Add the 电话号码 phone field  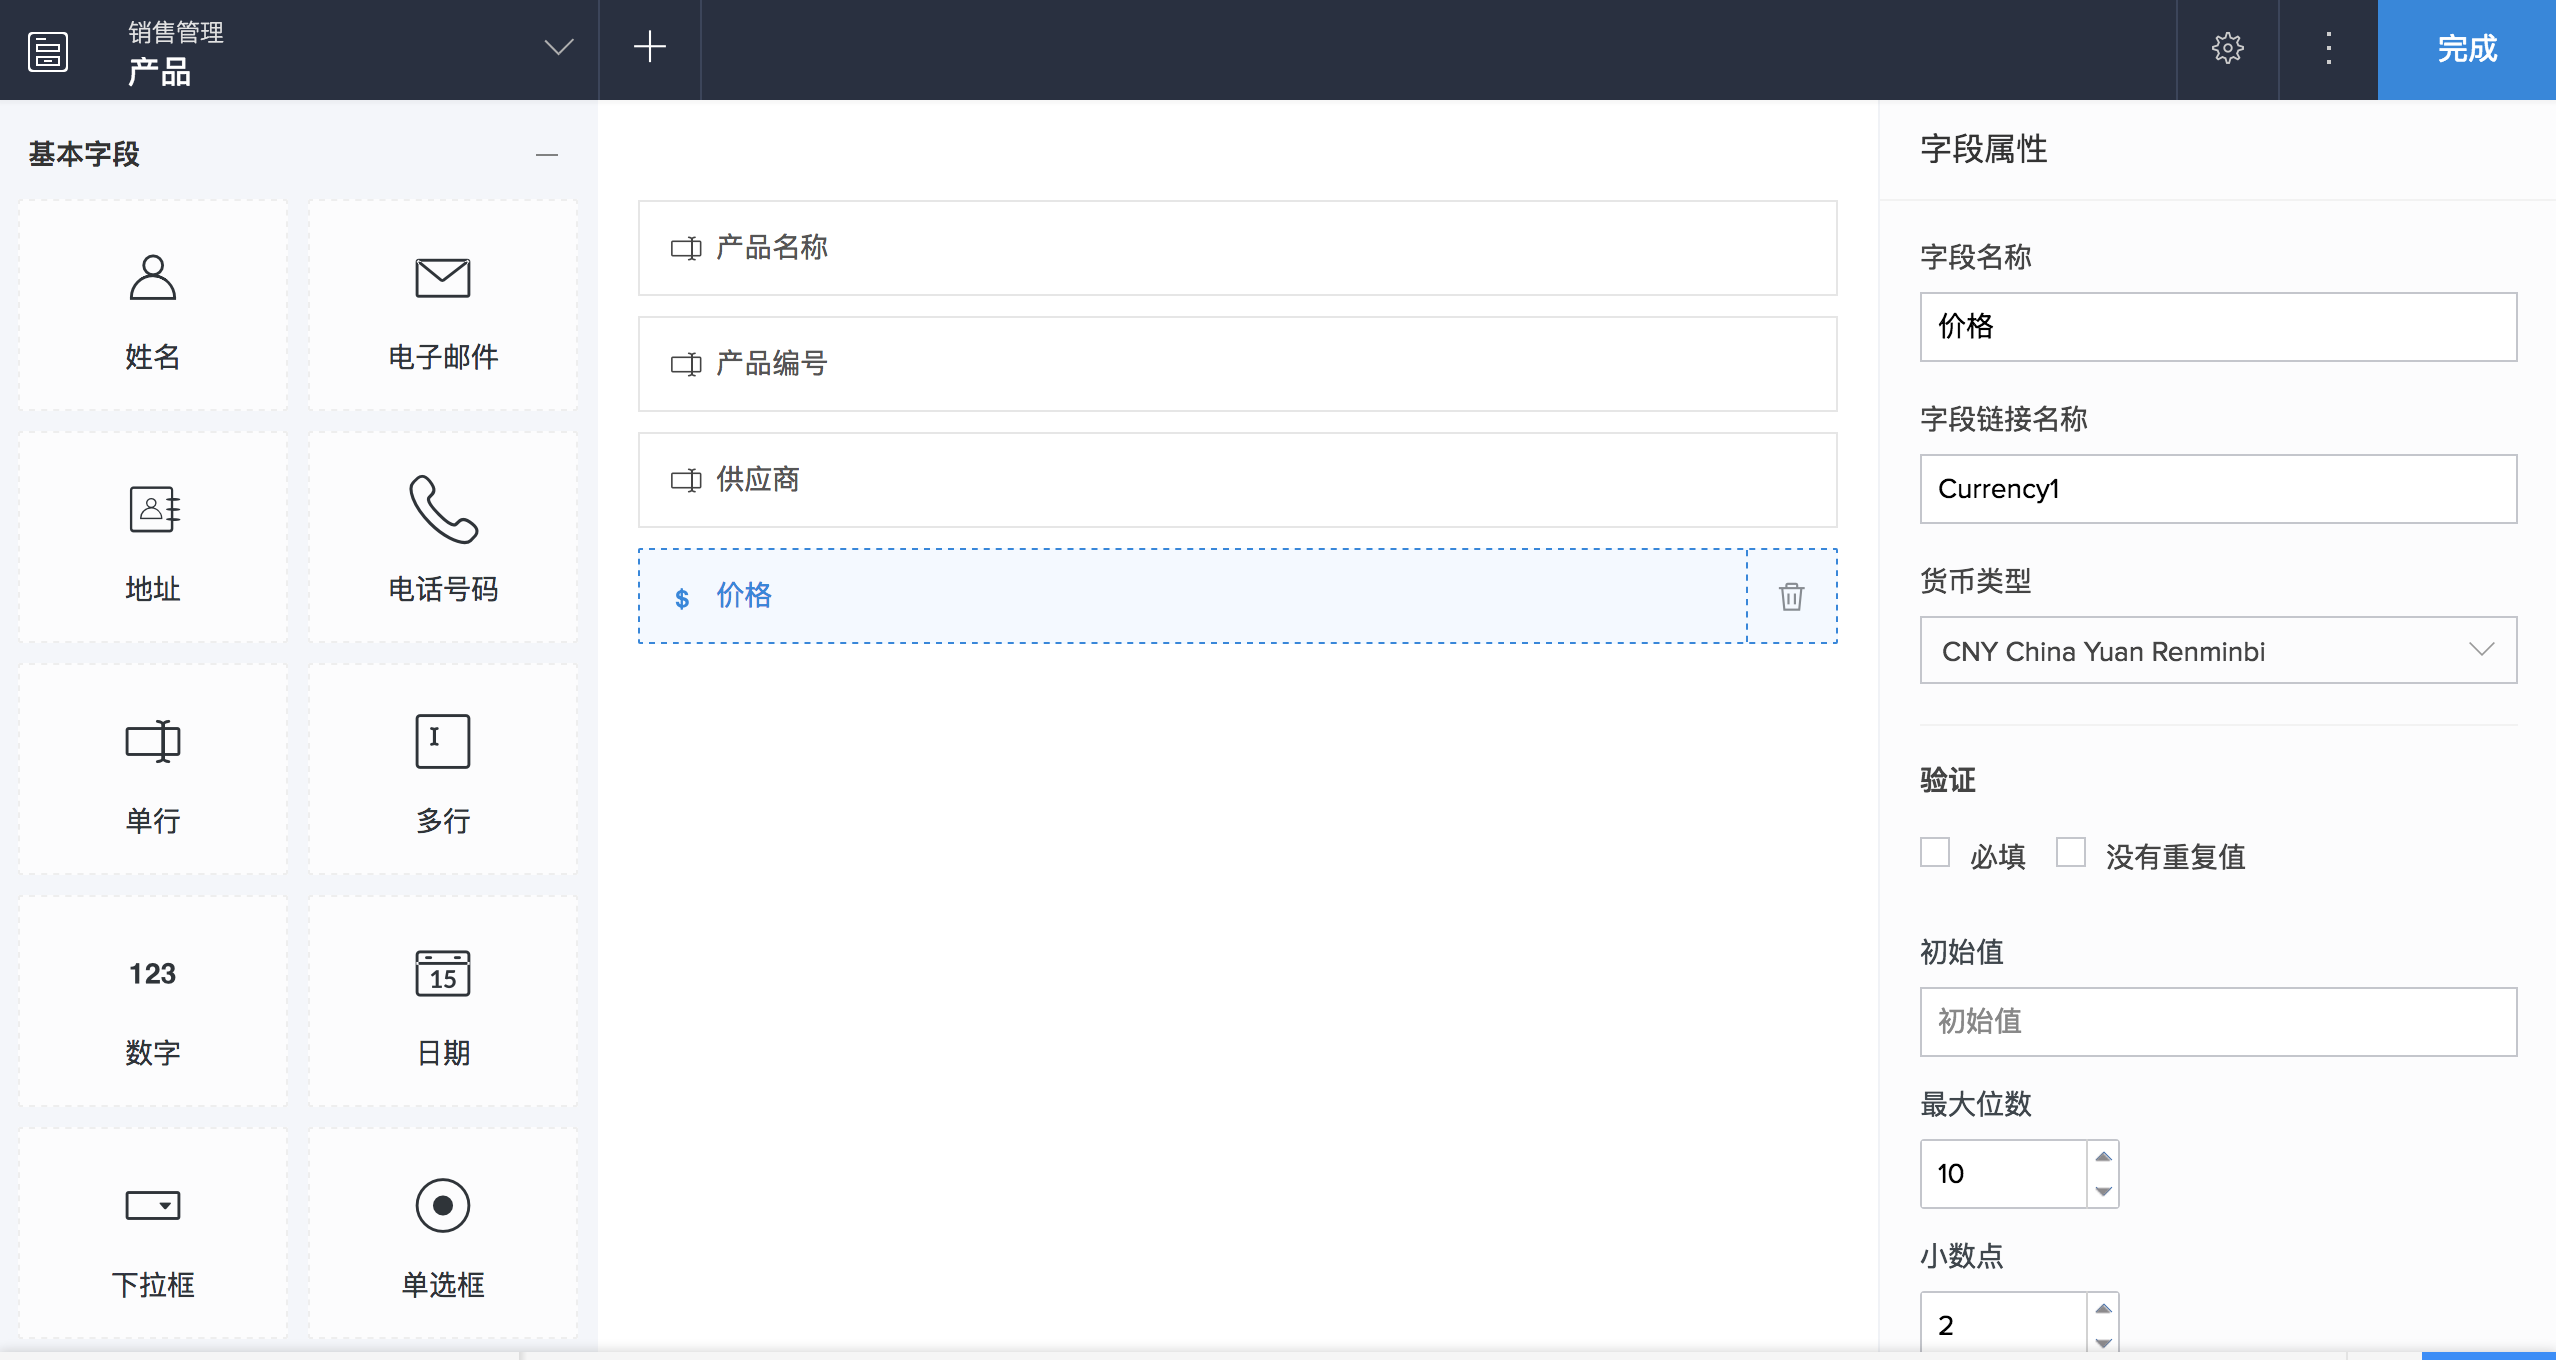pyautogui.click(x=443, y=537)
